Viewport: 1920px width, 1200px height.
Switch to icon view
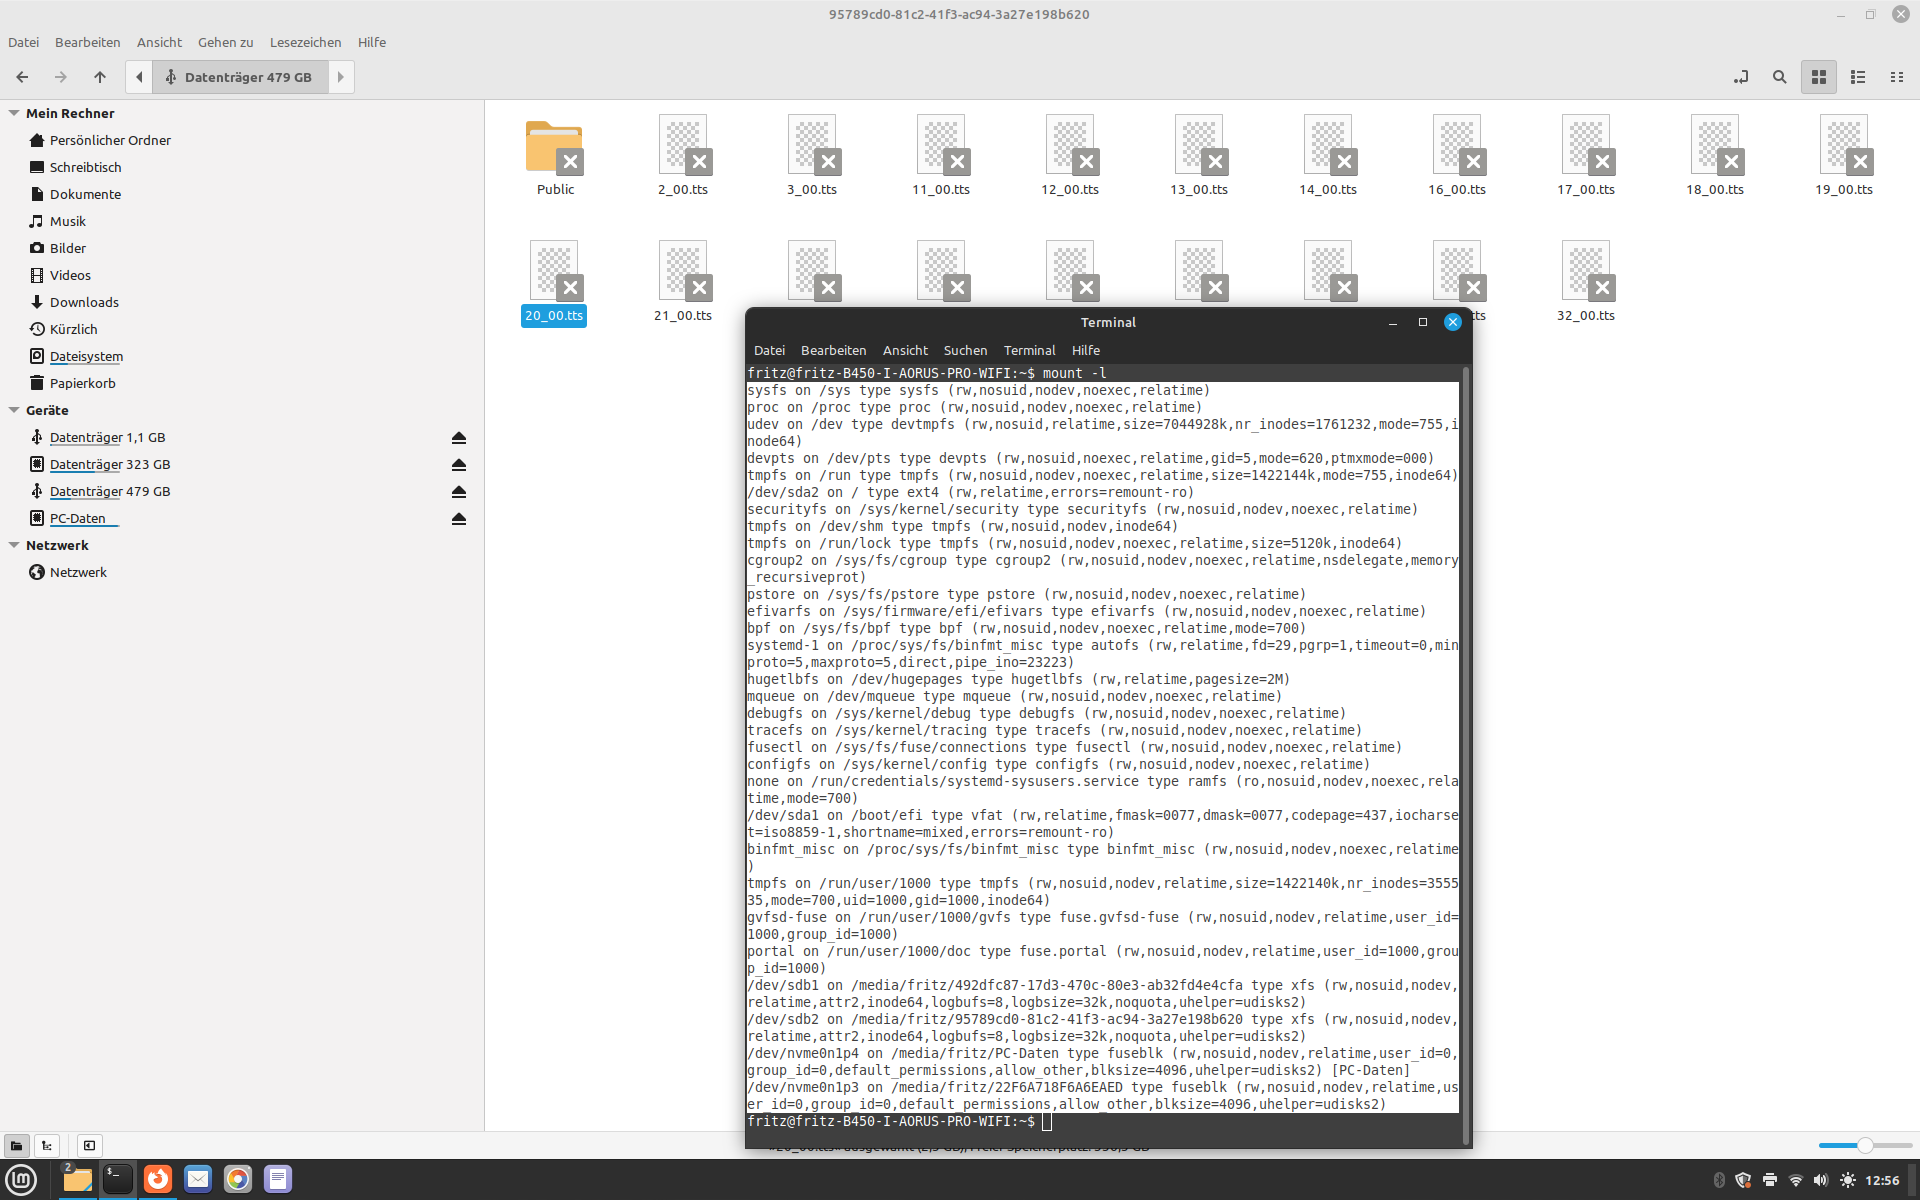tap(1819, 77)
